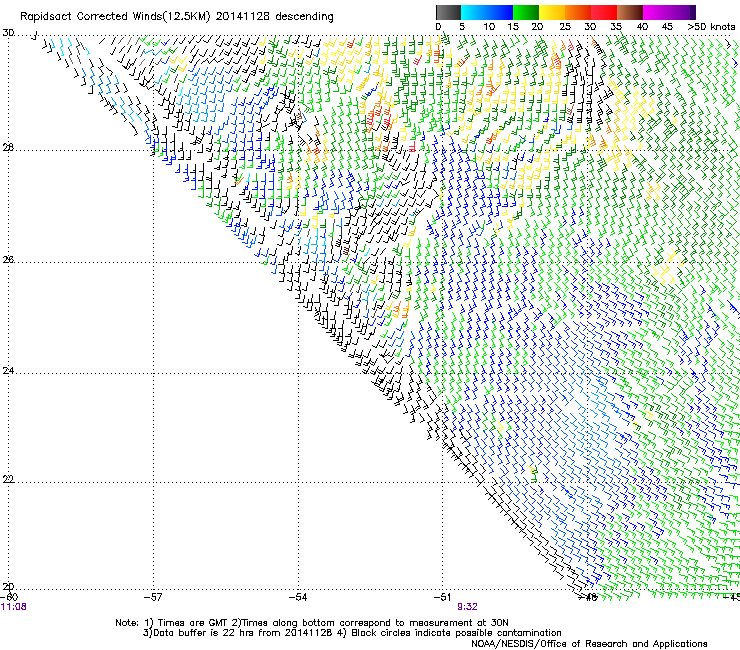Viewport: 740px width, 650px height.
Task: Click the 'Note: 1) Times are GMT' line
Action: [x=311, y=623]
